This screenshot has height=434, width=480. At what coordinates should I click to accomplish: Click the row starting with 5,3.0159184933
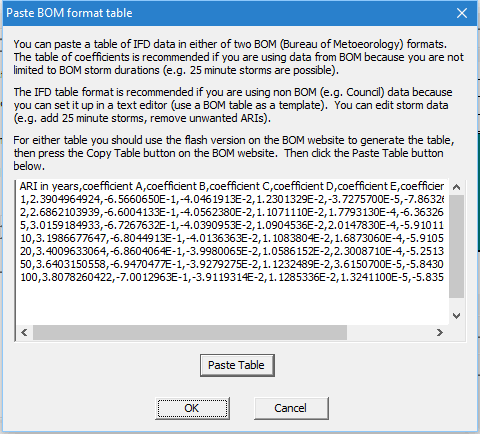coord(232,225)
